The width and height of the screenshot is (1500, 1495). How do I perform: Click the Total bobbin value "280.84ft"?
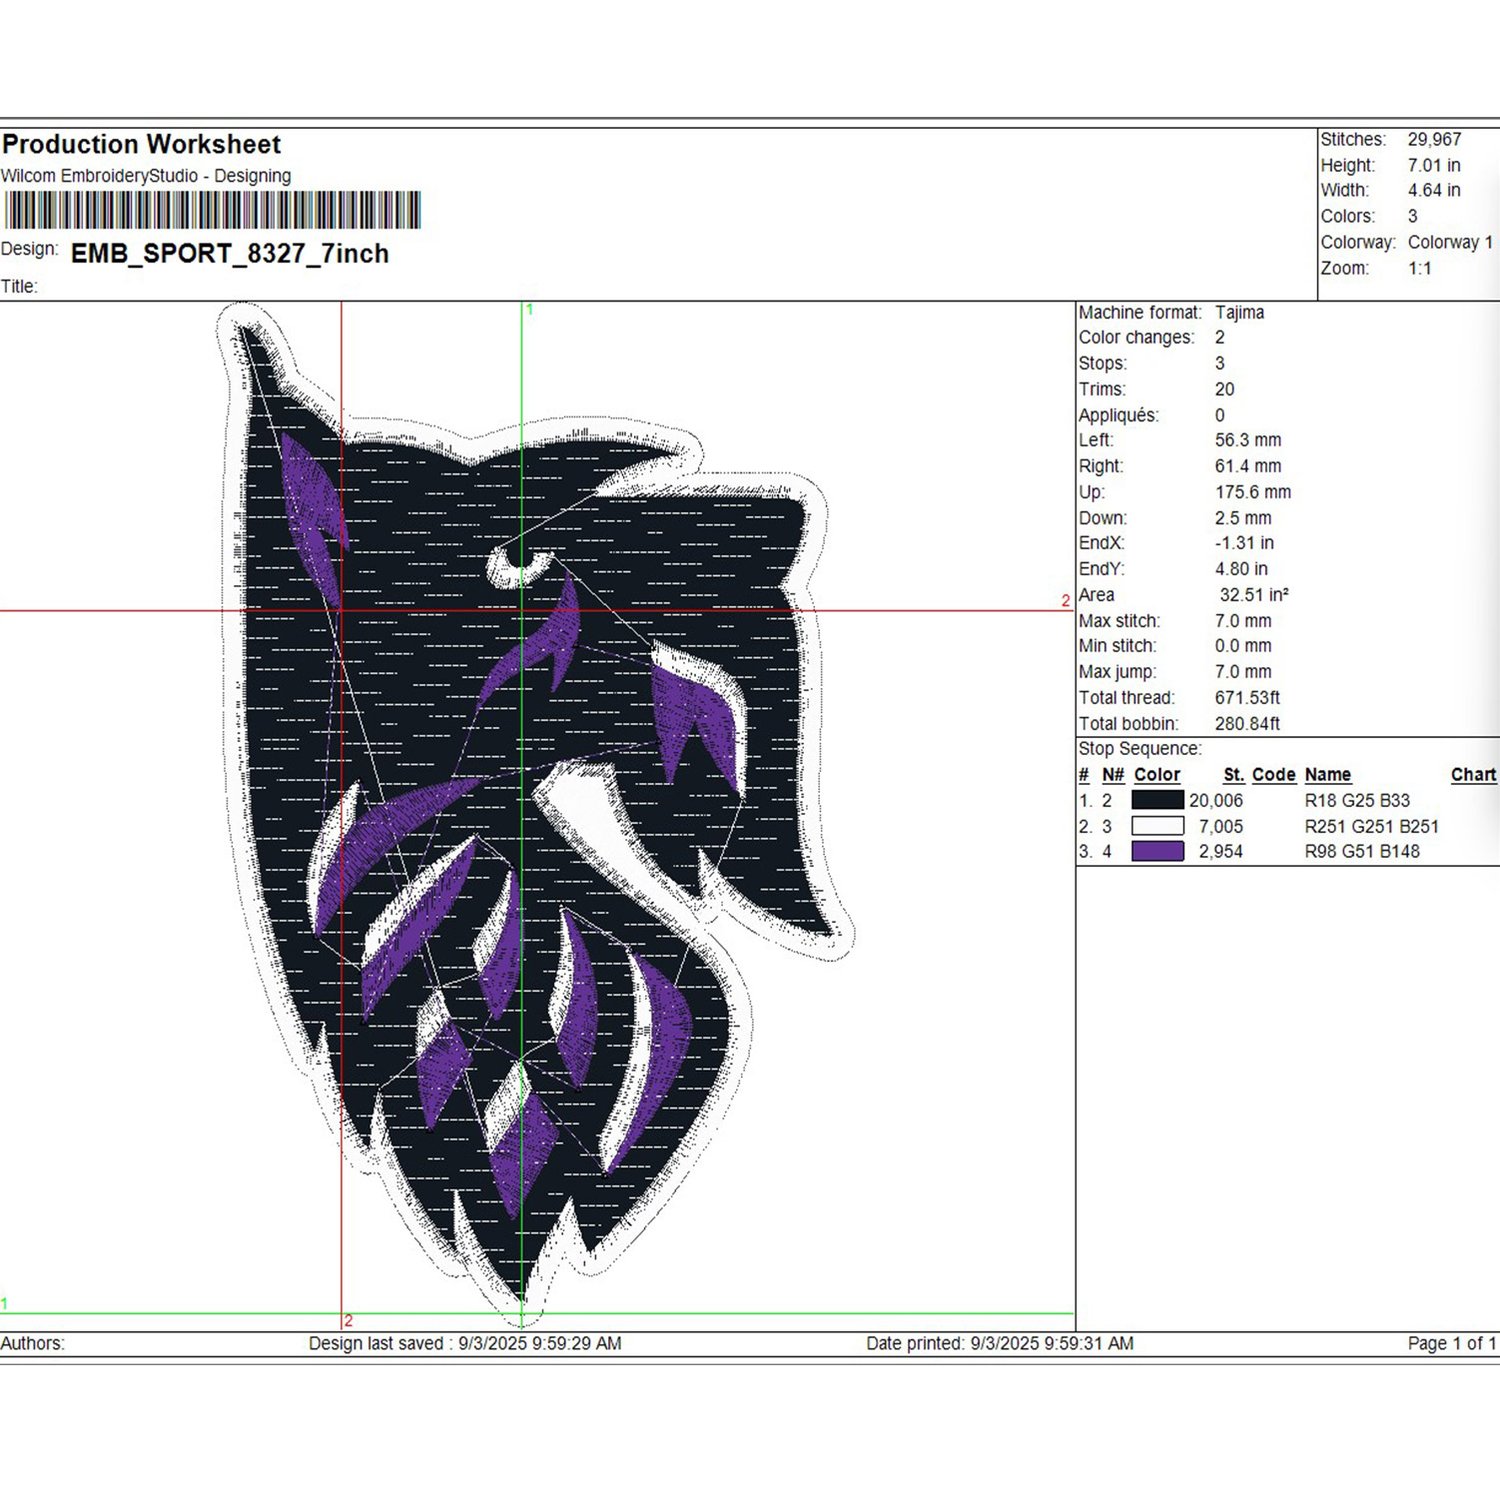1247,724
